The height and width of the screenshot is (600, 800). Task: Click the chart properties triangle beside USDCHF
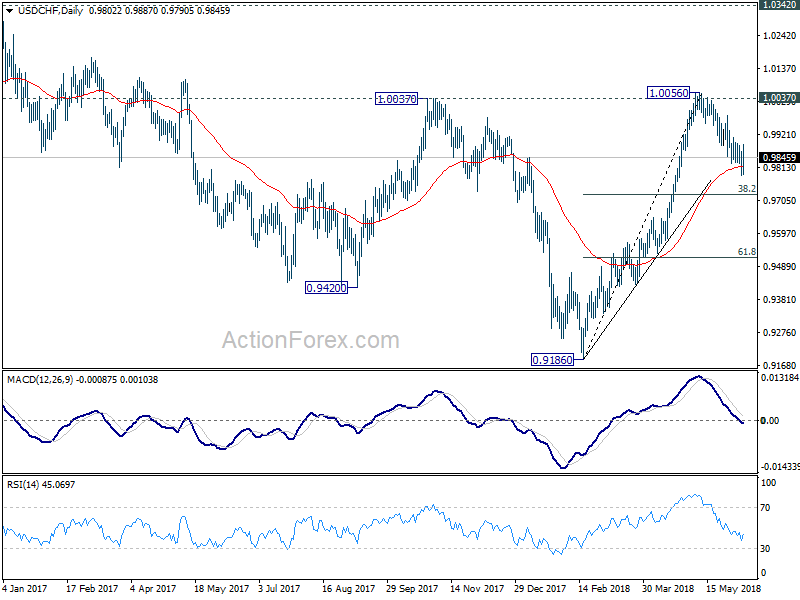(x=9, y=11)
